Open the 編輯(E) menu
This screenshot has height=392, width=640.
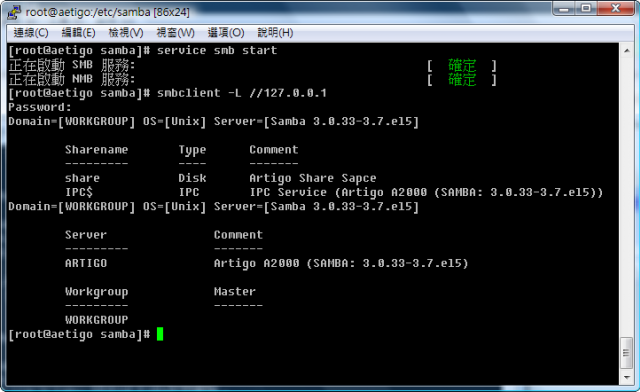(x=78, y=33)
